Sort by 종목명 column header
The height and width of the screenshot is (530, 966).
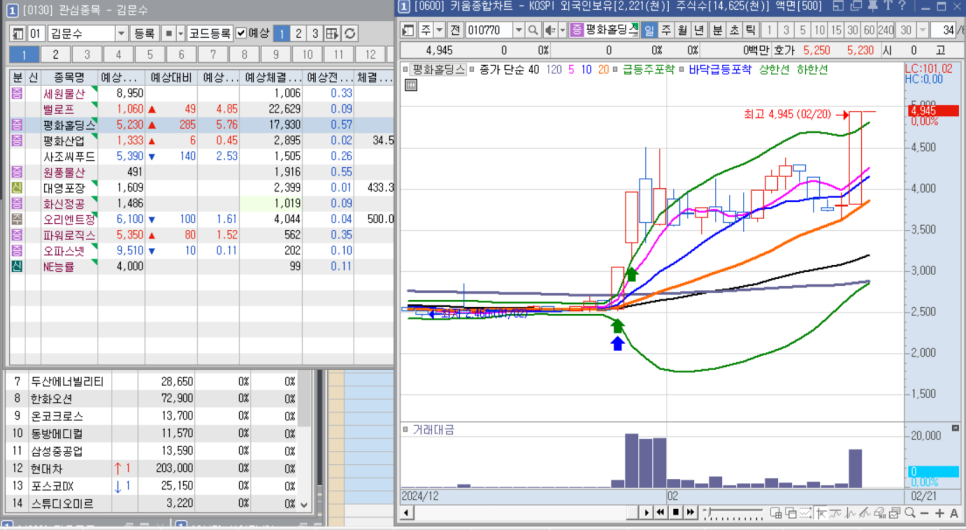click(x=69, y=78)
